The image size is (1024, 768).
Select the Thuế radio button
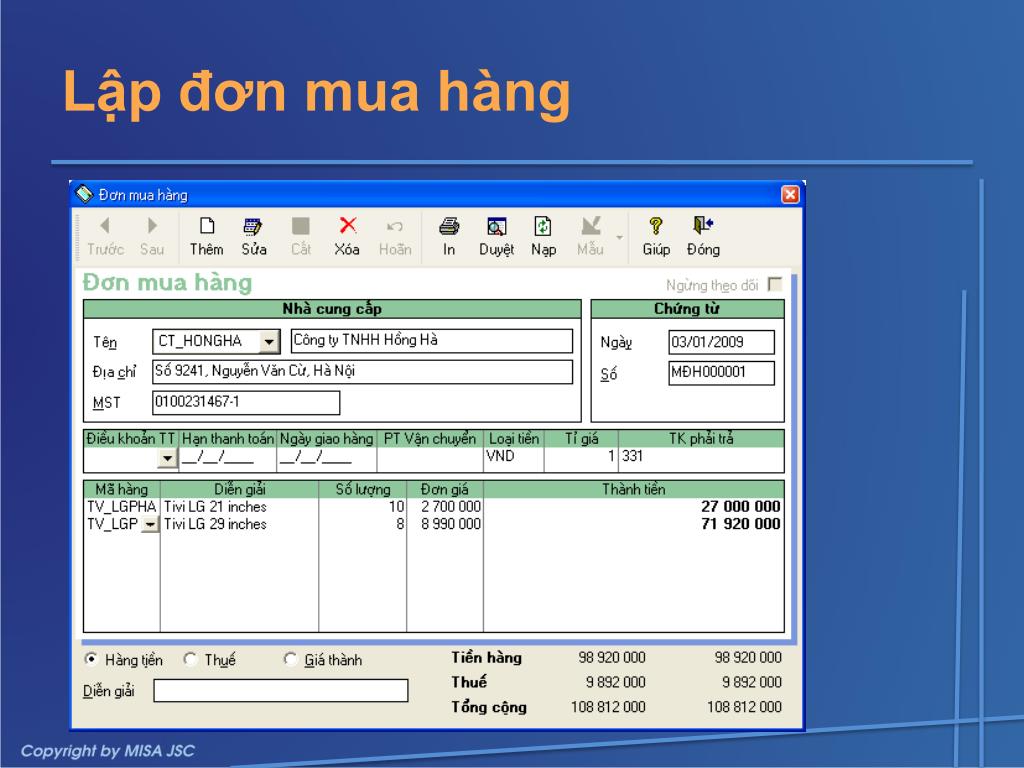190,660
